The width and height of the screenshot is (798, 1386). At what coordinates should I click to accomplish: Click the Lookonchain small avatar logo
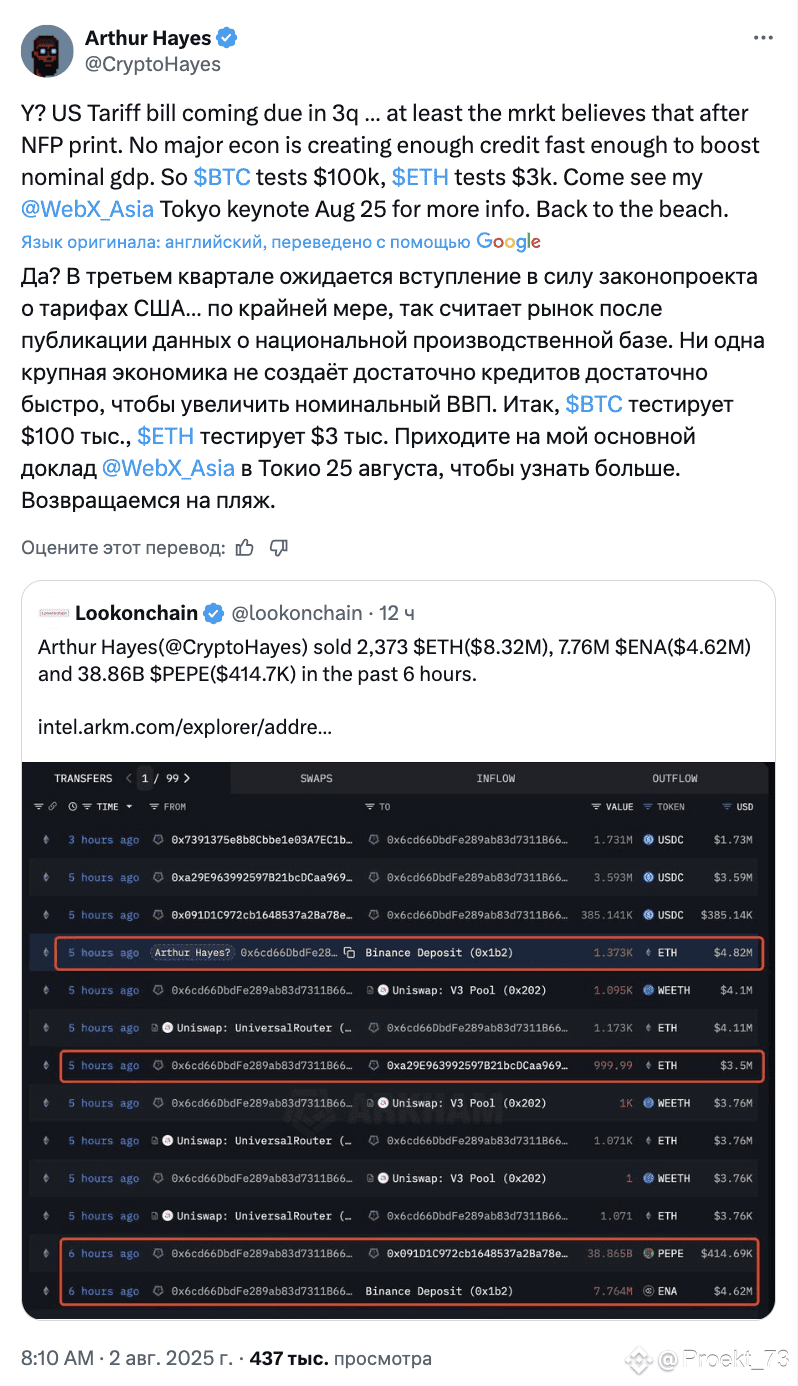point(54,613)
